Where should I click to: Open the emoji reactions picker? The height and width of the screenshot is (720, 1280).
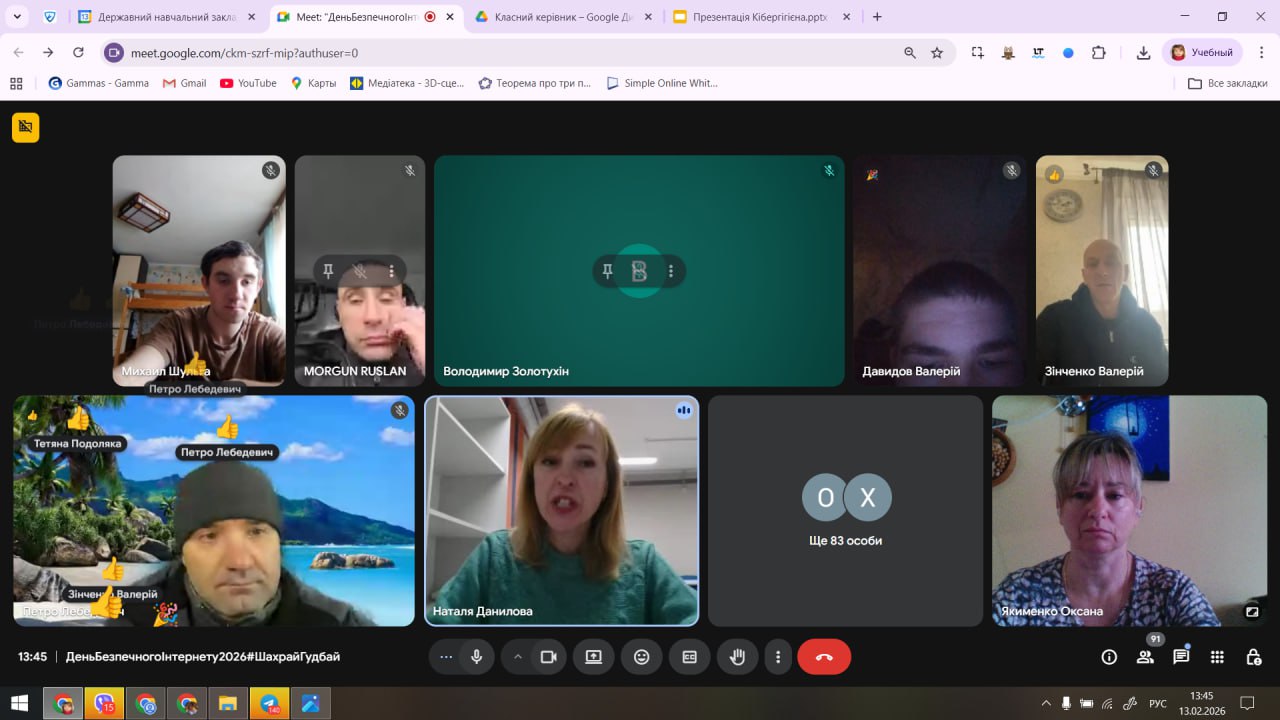pyautogui.click(x=642, y=657)
